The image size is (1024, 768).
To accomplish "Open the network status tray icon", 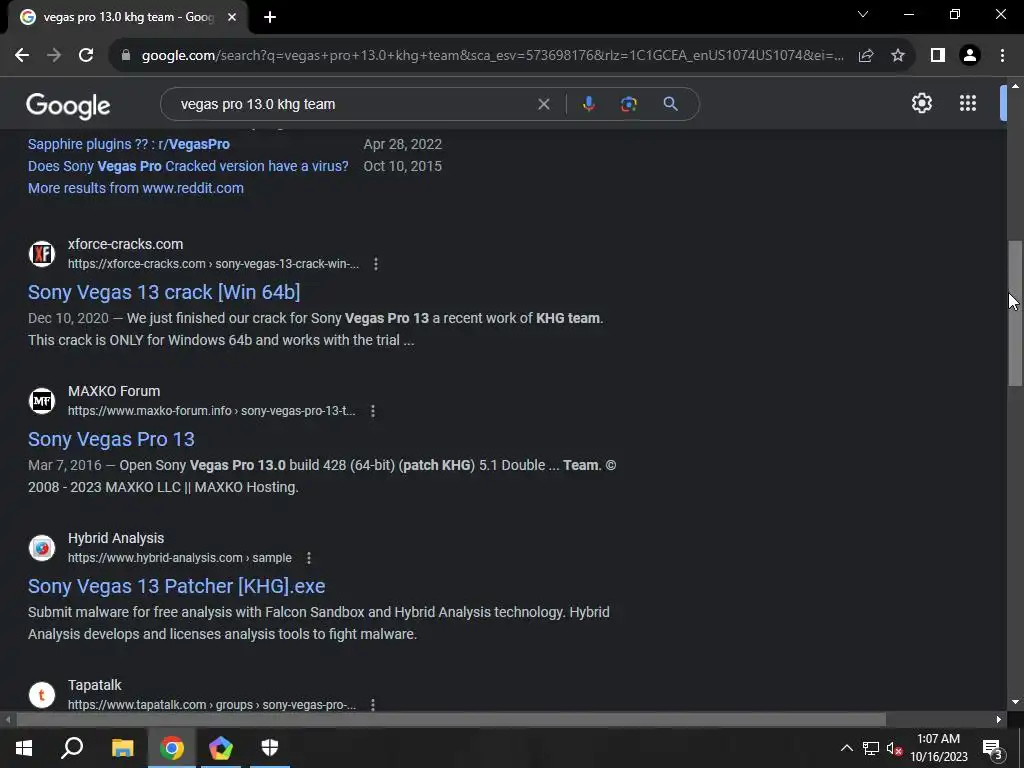I will click(x=871, y=748).
